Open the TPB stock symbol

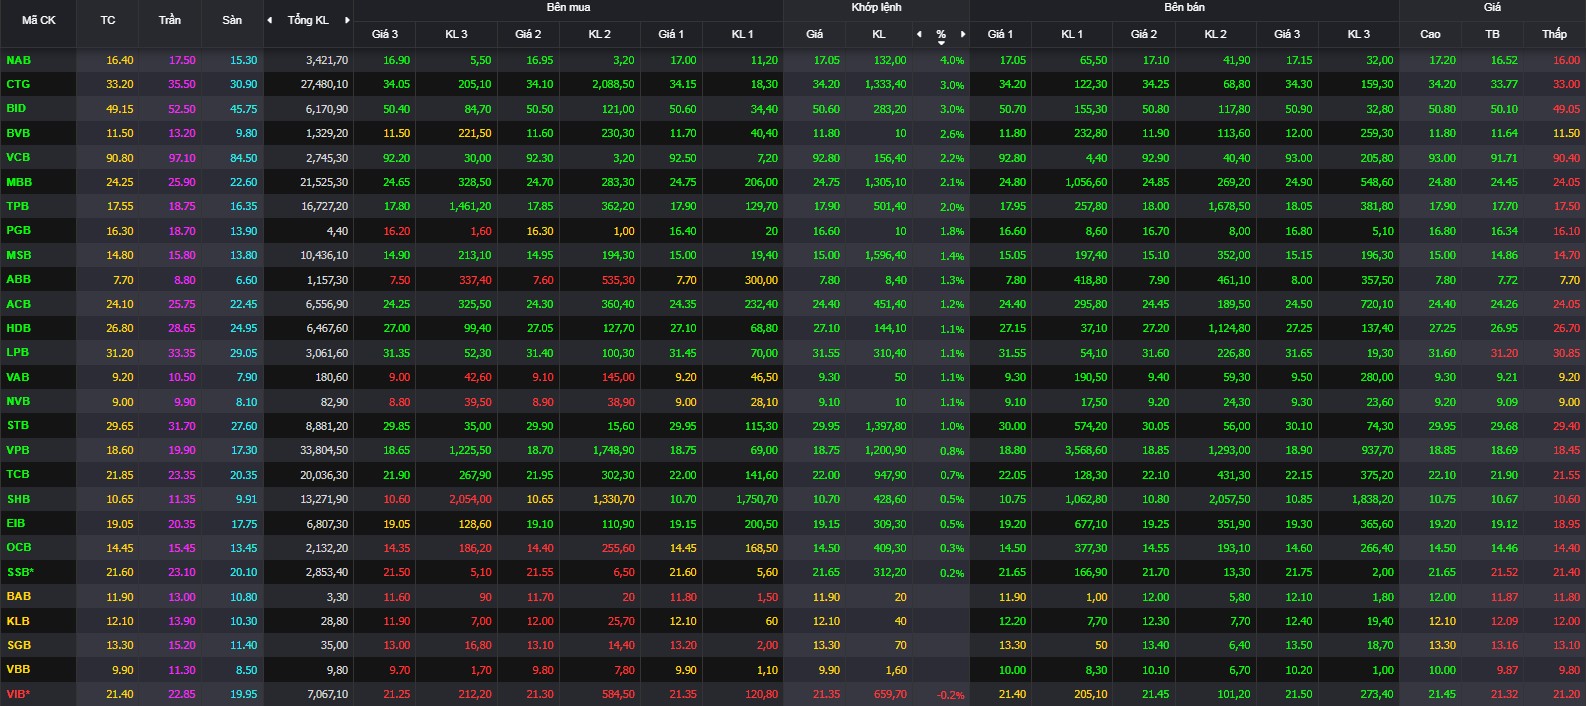[18, 206]
